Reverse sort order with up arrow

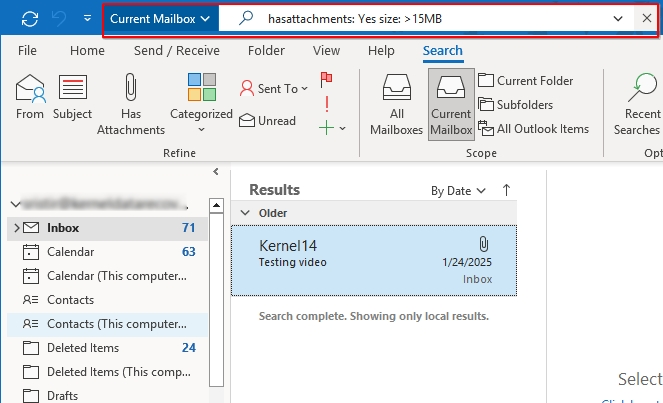click(506, 190)
